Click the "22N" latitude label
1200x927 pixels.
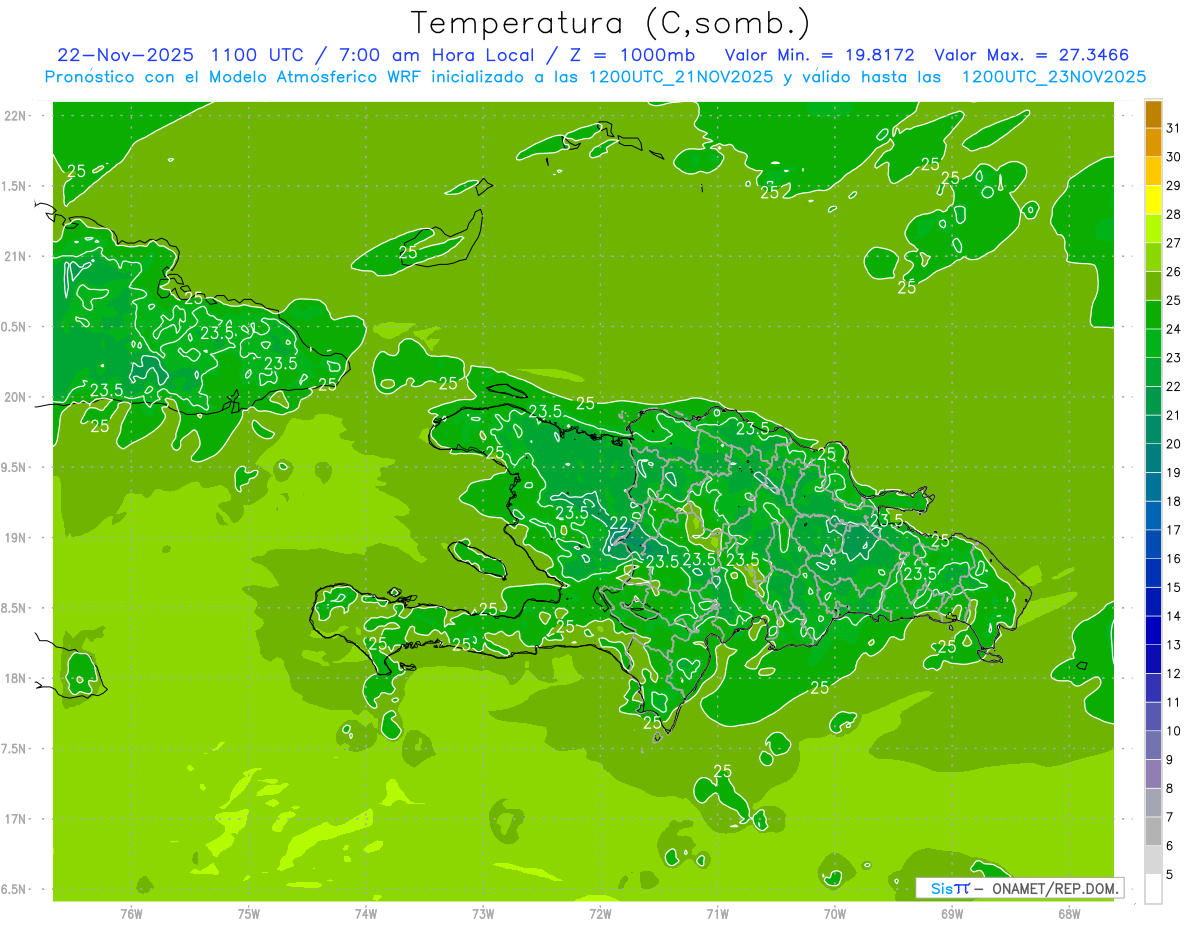coord(15,116)
